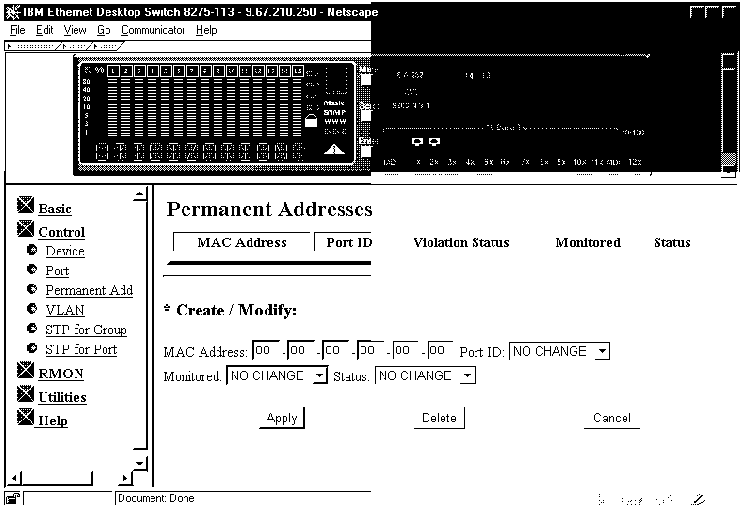Open the STP for Group link

85,330
